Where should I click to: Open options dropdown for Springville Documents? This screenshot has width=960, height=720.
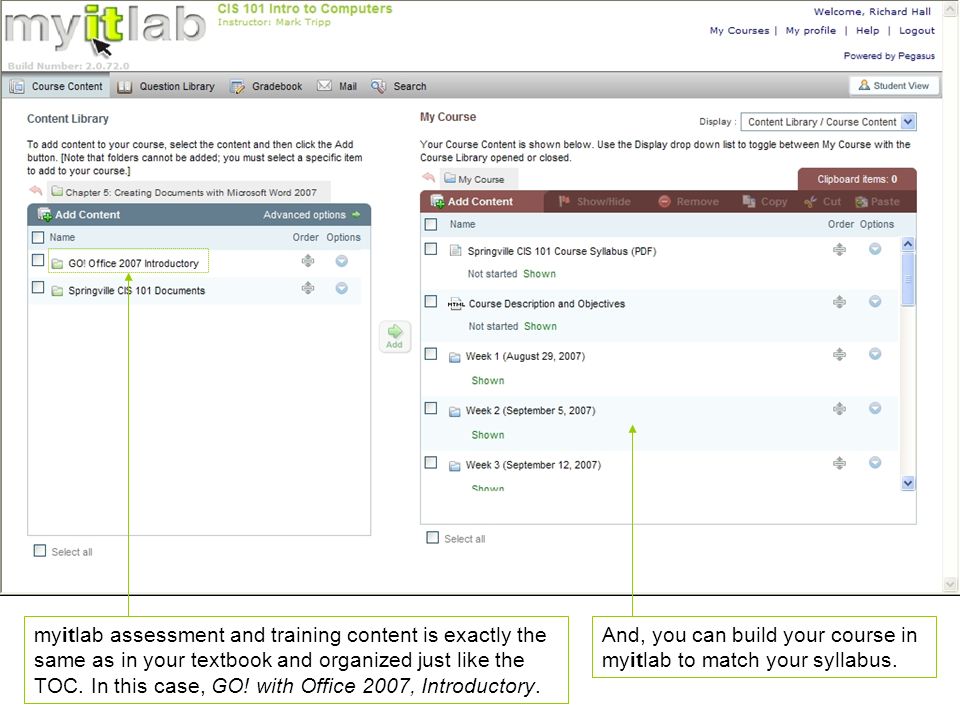click(x=342, y=288)
